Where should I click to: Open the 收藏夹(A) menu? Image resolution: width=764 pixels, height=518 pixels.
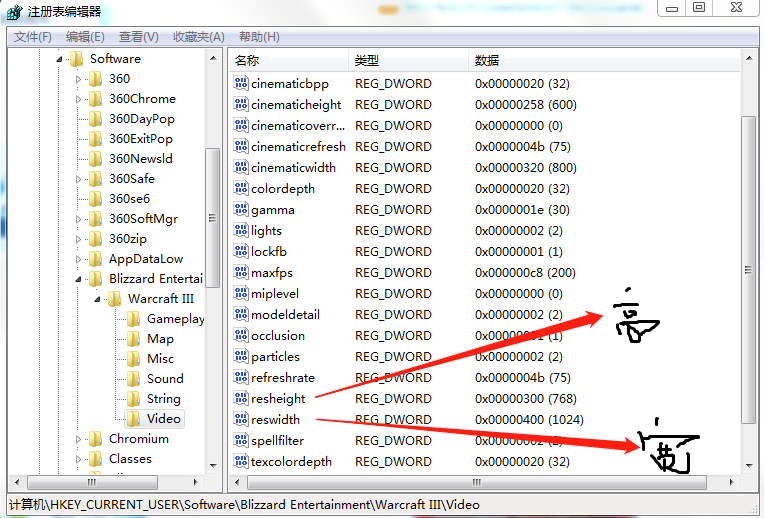coord(199,37)
